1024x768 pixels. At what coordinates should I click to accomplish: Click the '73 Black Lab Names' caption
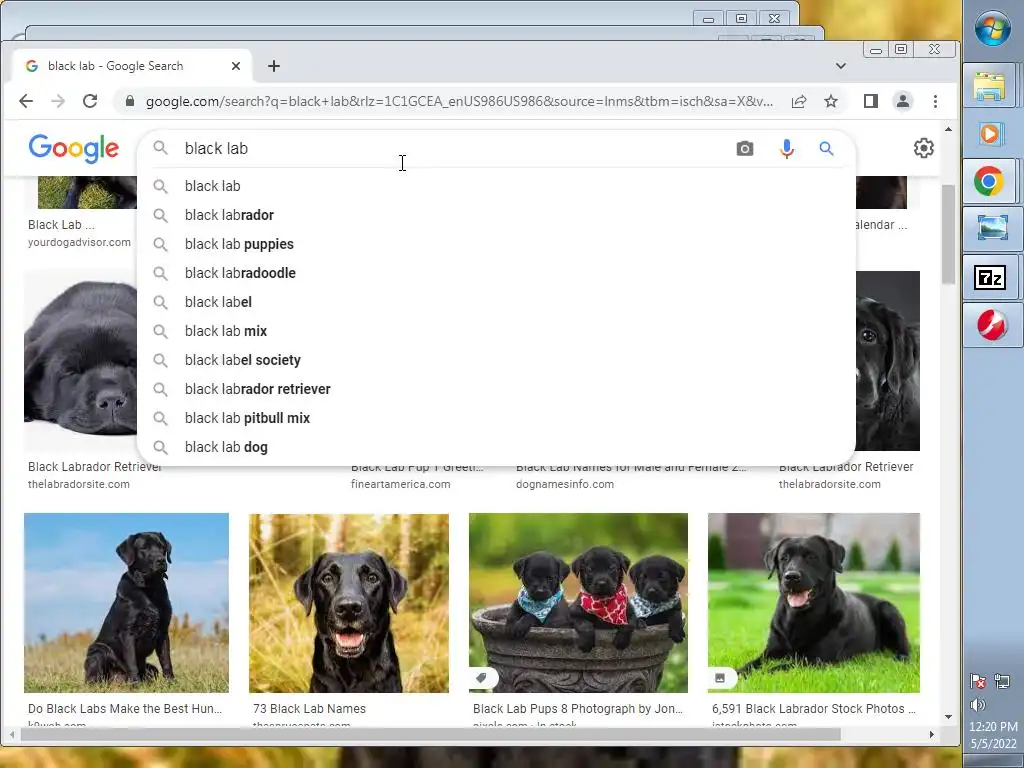coord(310,709)
